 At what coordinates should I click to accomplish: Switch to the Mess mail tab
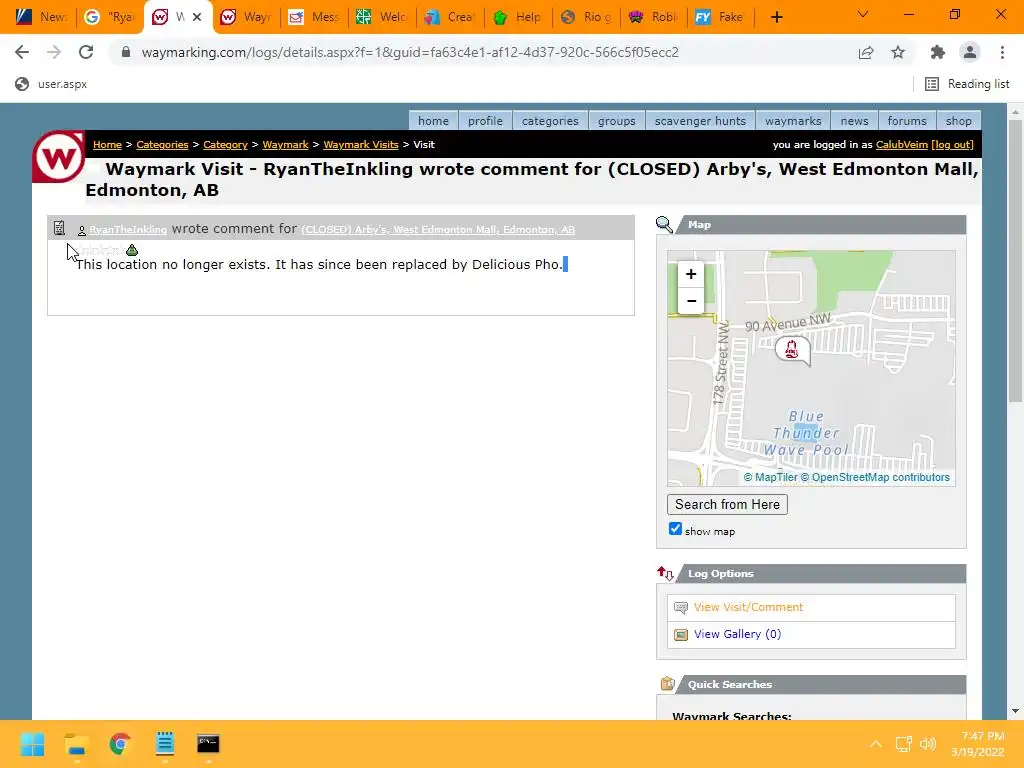314,17
